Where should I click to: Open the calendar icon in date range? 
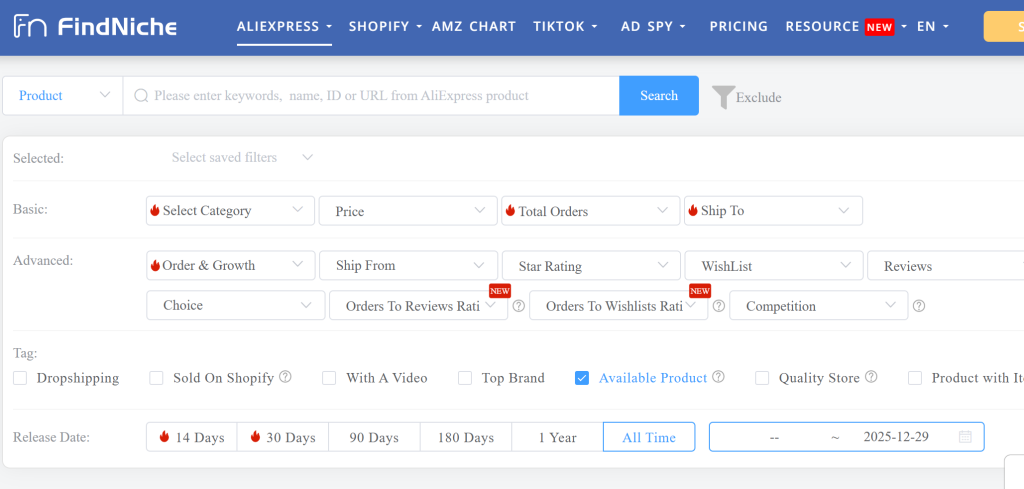(965, 437)
